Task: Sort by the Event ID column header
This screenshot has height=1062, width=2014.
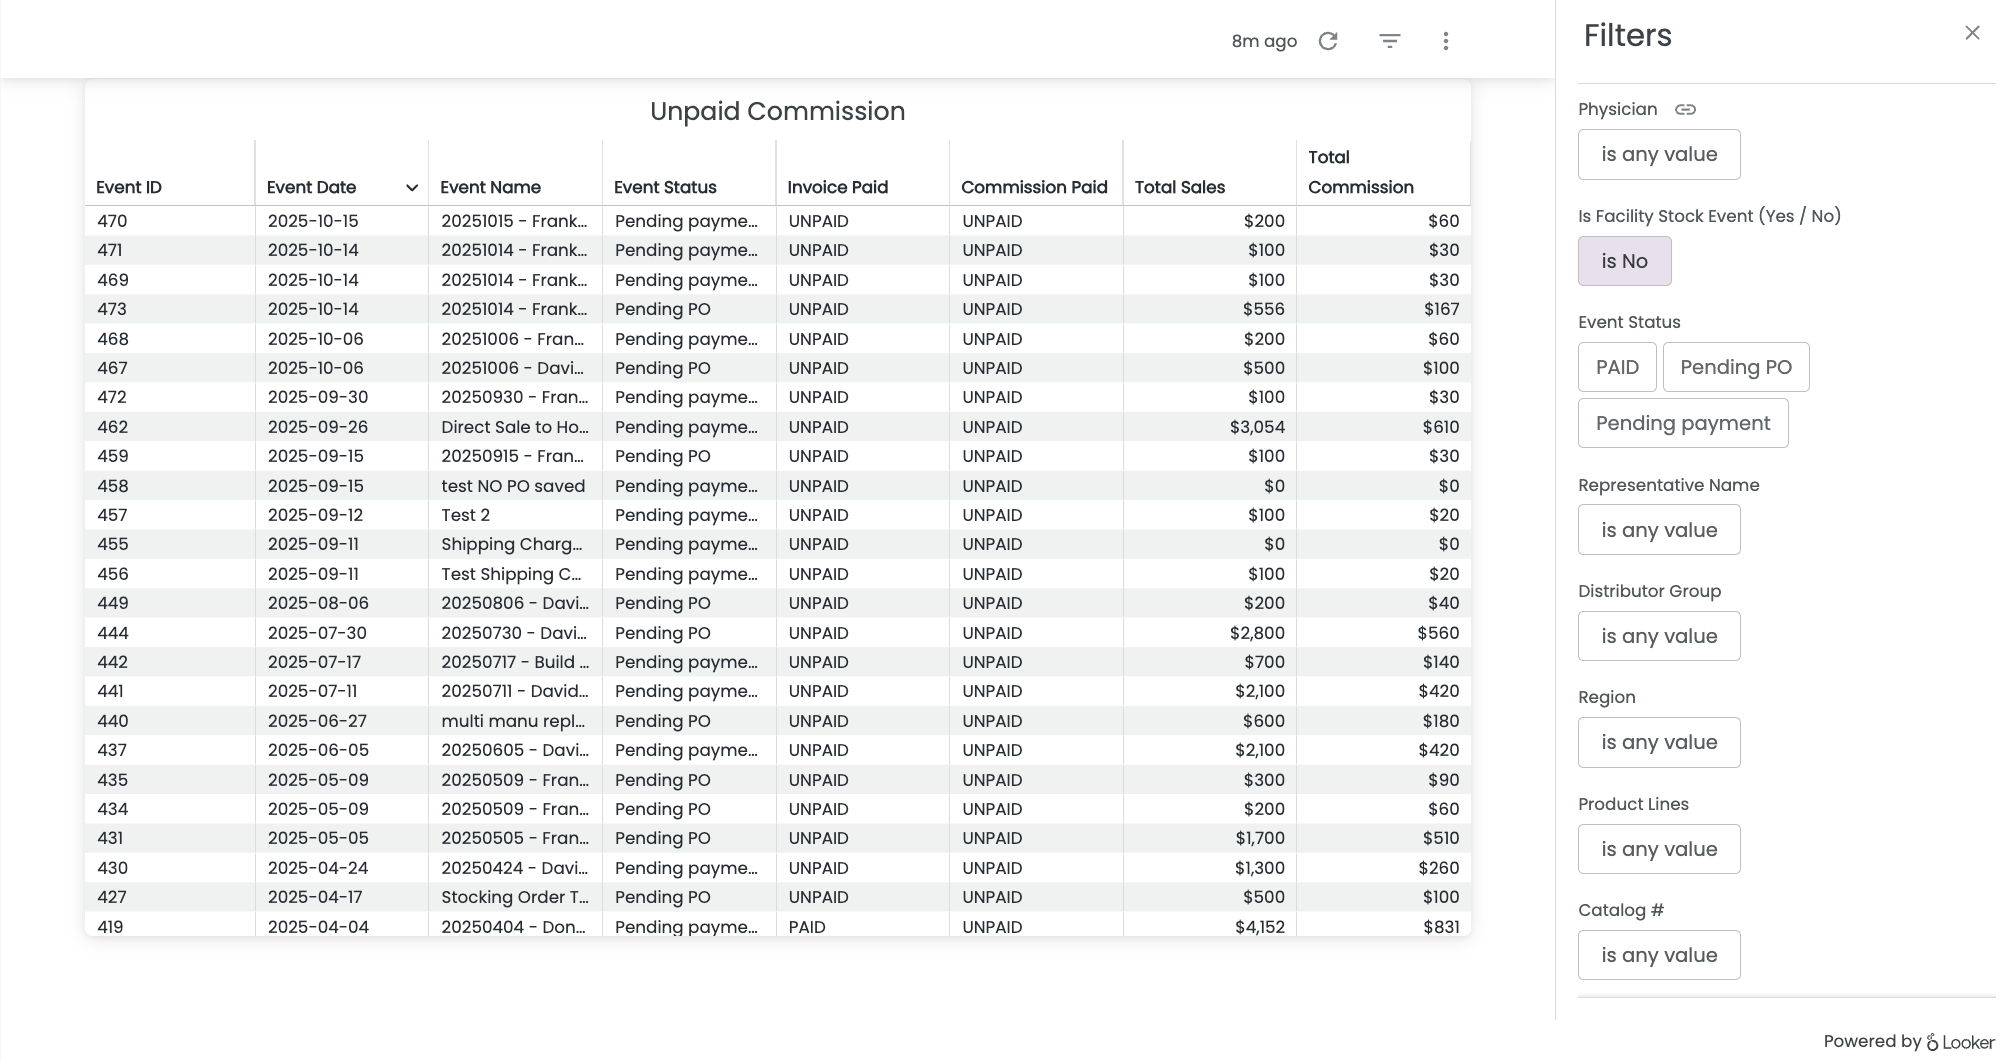Action: point(129,187)
